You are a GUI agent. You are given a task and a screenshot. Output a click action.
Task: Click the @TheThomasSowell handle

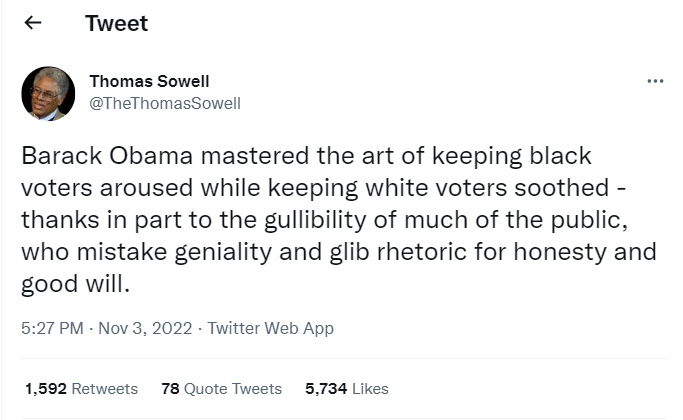[165, 103]
